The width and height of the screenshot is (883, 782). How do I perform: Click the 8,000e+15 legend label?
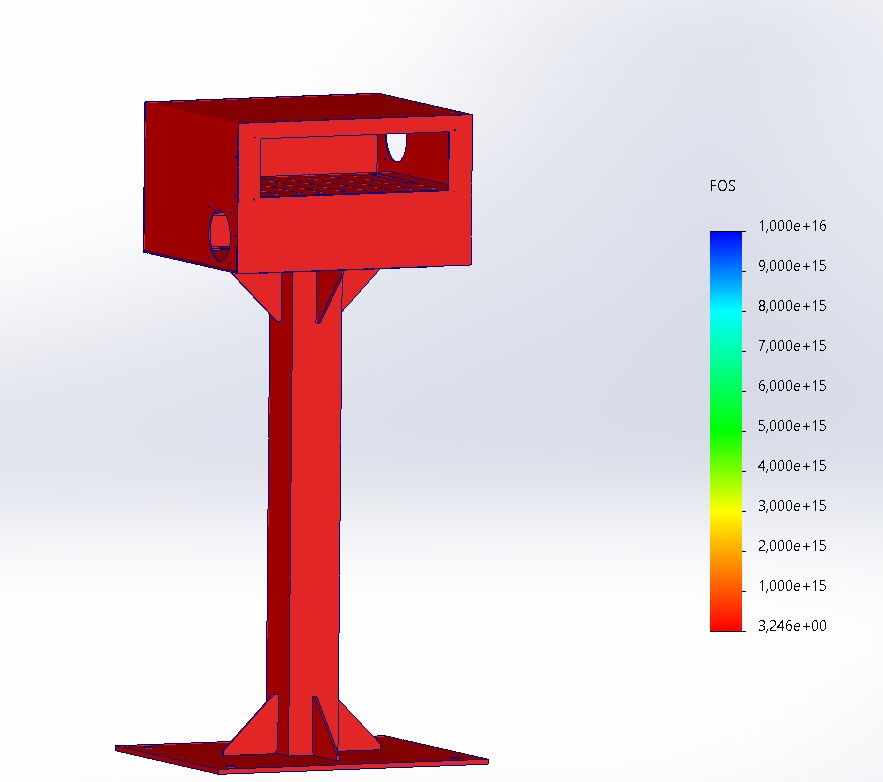pyautogui.click(x=792, y=306)
